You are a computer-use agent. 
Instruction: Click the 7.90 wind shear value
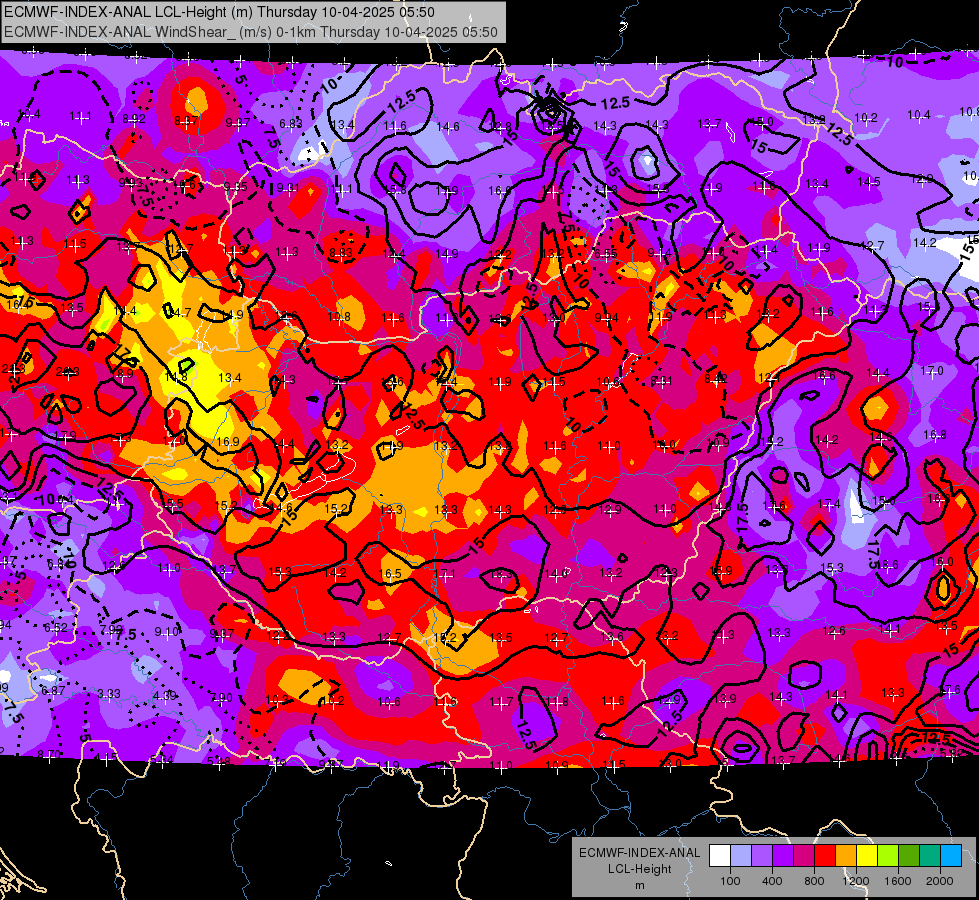tap(220, 698)
